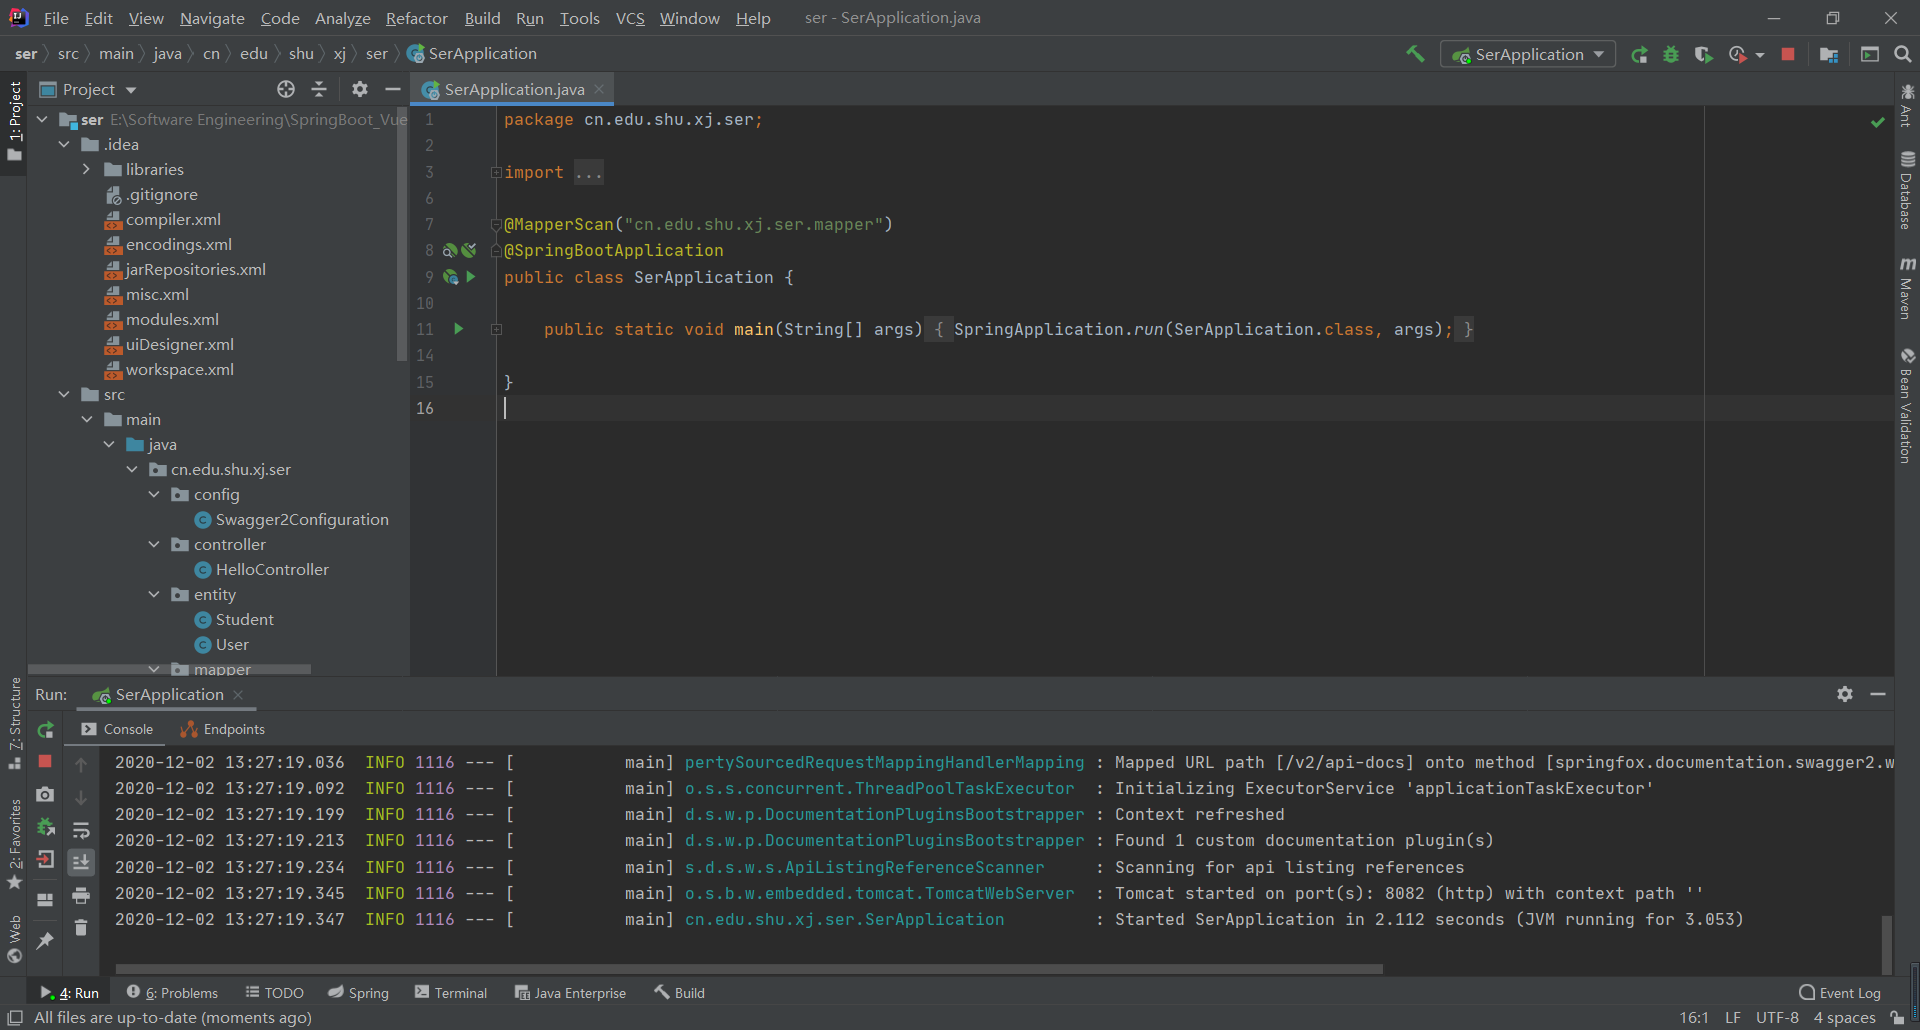Expand the libraries folder in project tree
This screenshot has width=1920, height=1030.
click(x=87, y=170)
